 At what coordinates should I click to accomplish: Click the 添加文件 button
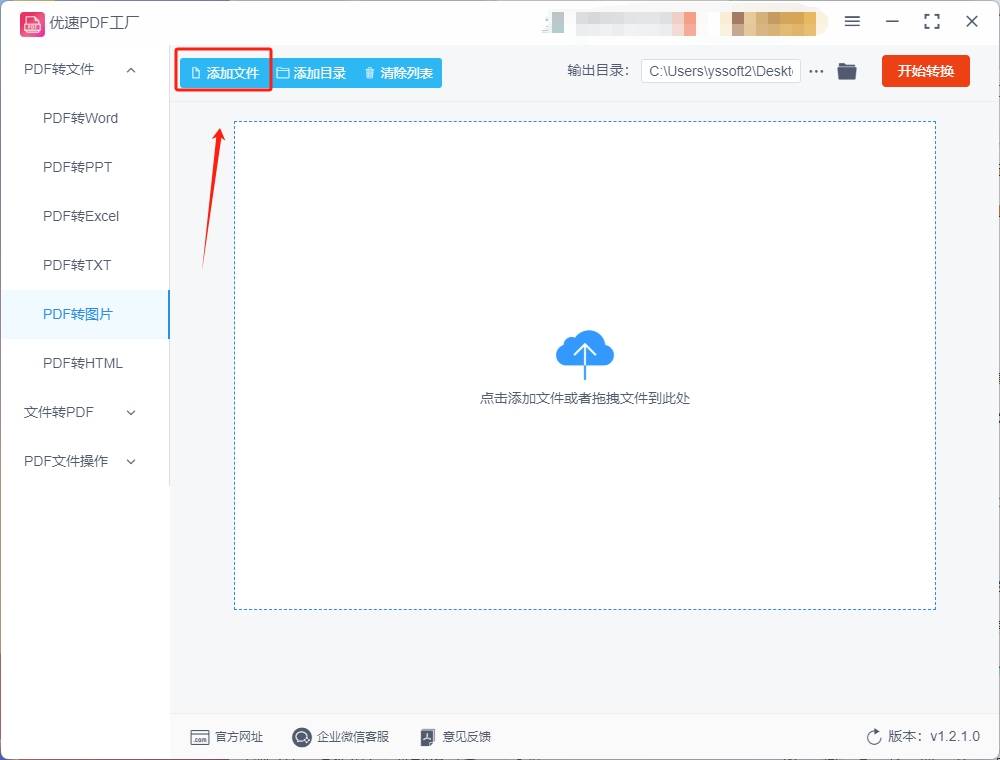(x=225, y=73)
